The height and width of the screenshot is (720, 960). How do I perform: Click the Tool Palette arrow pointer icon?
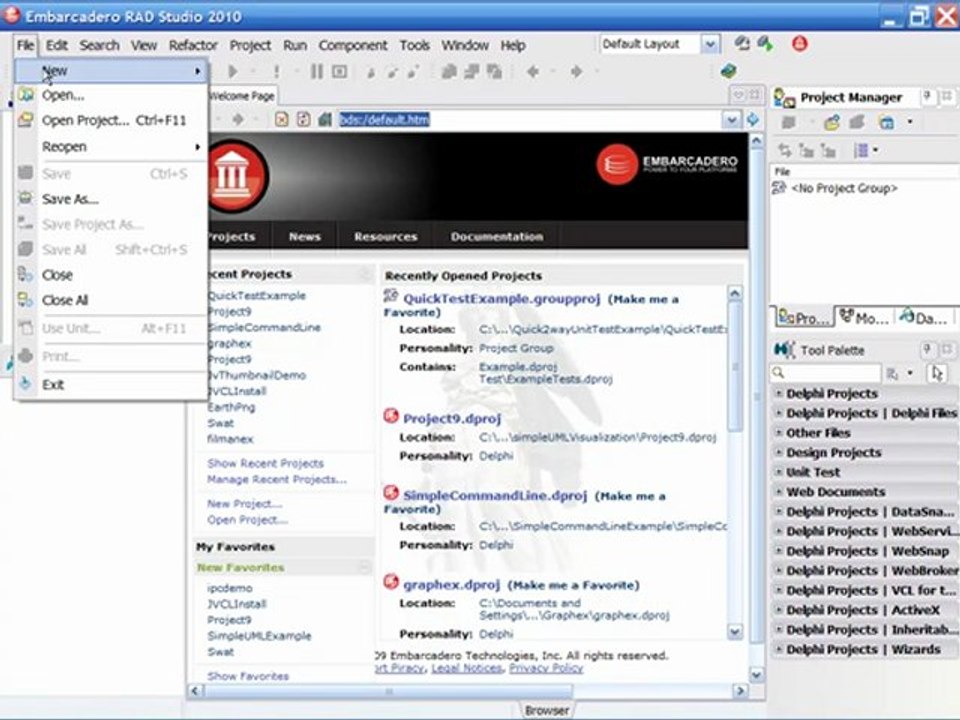pos(937,373)
